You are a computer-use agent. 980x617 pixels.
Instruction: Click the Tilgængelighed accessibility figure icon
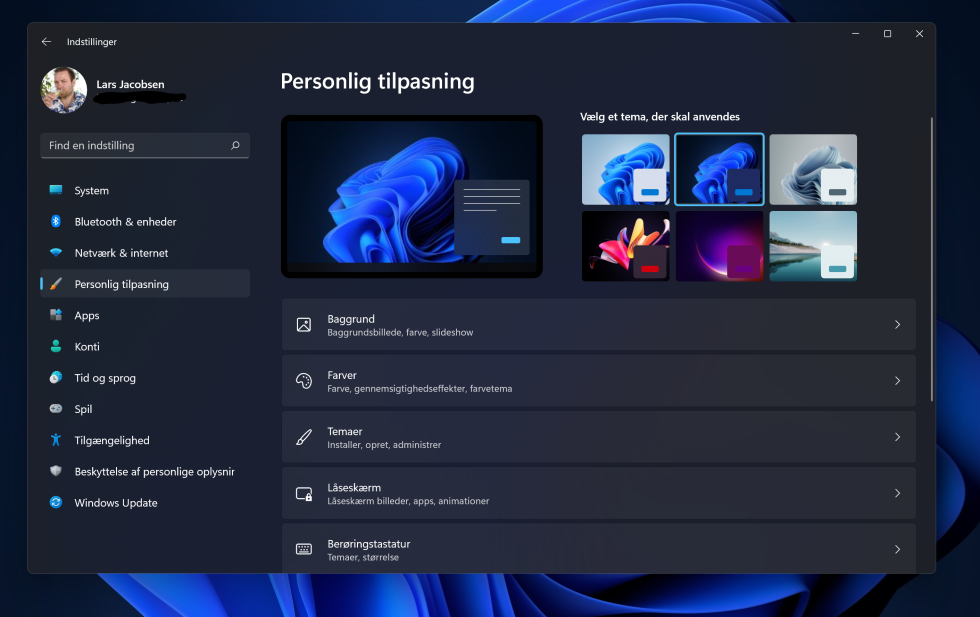point(56,440)
